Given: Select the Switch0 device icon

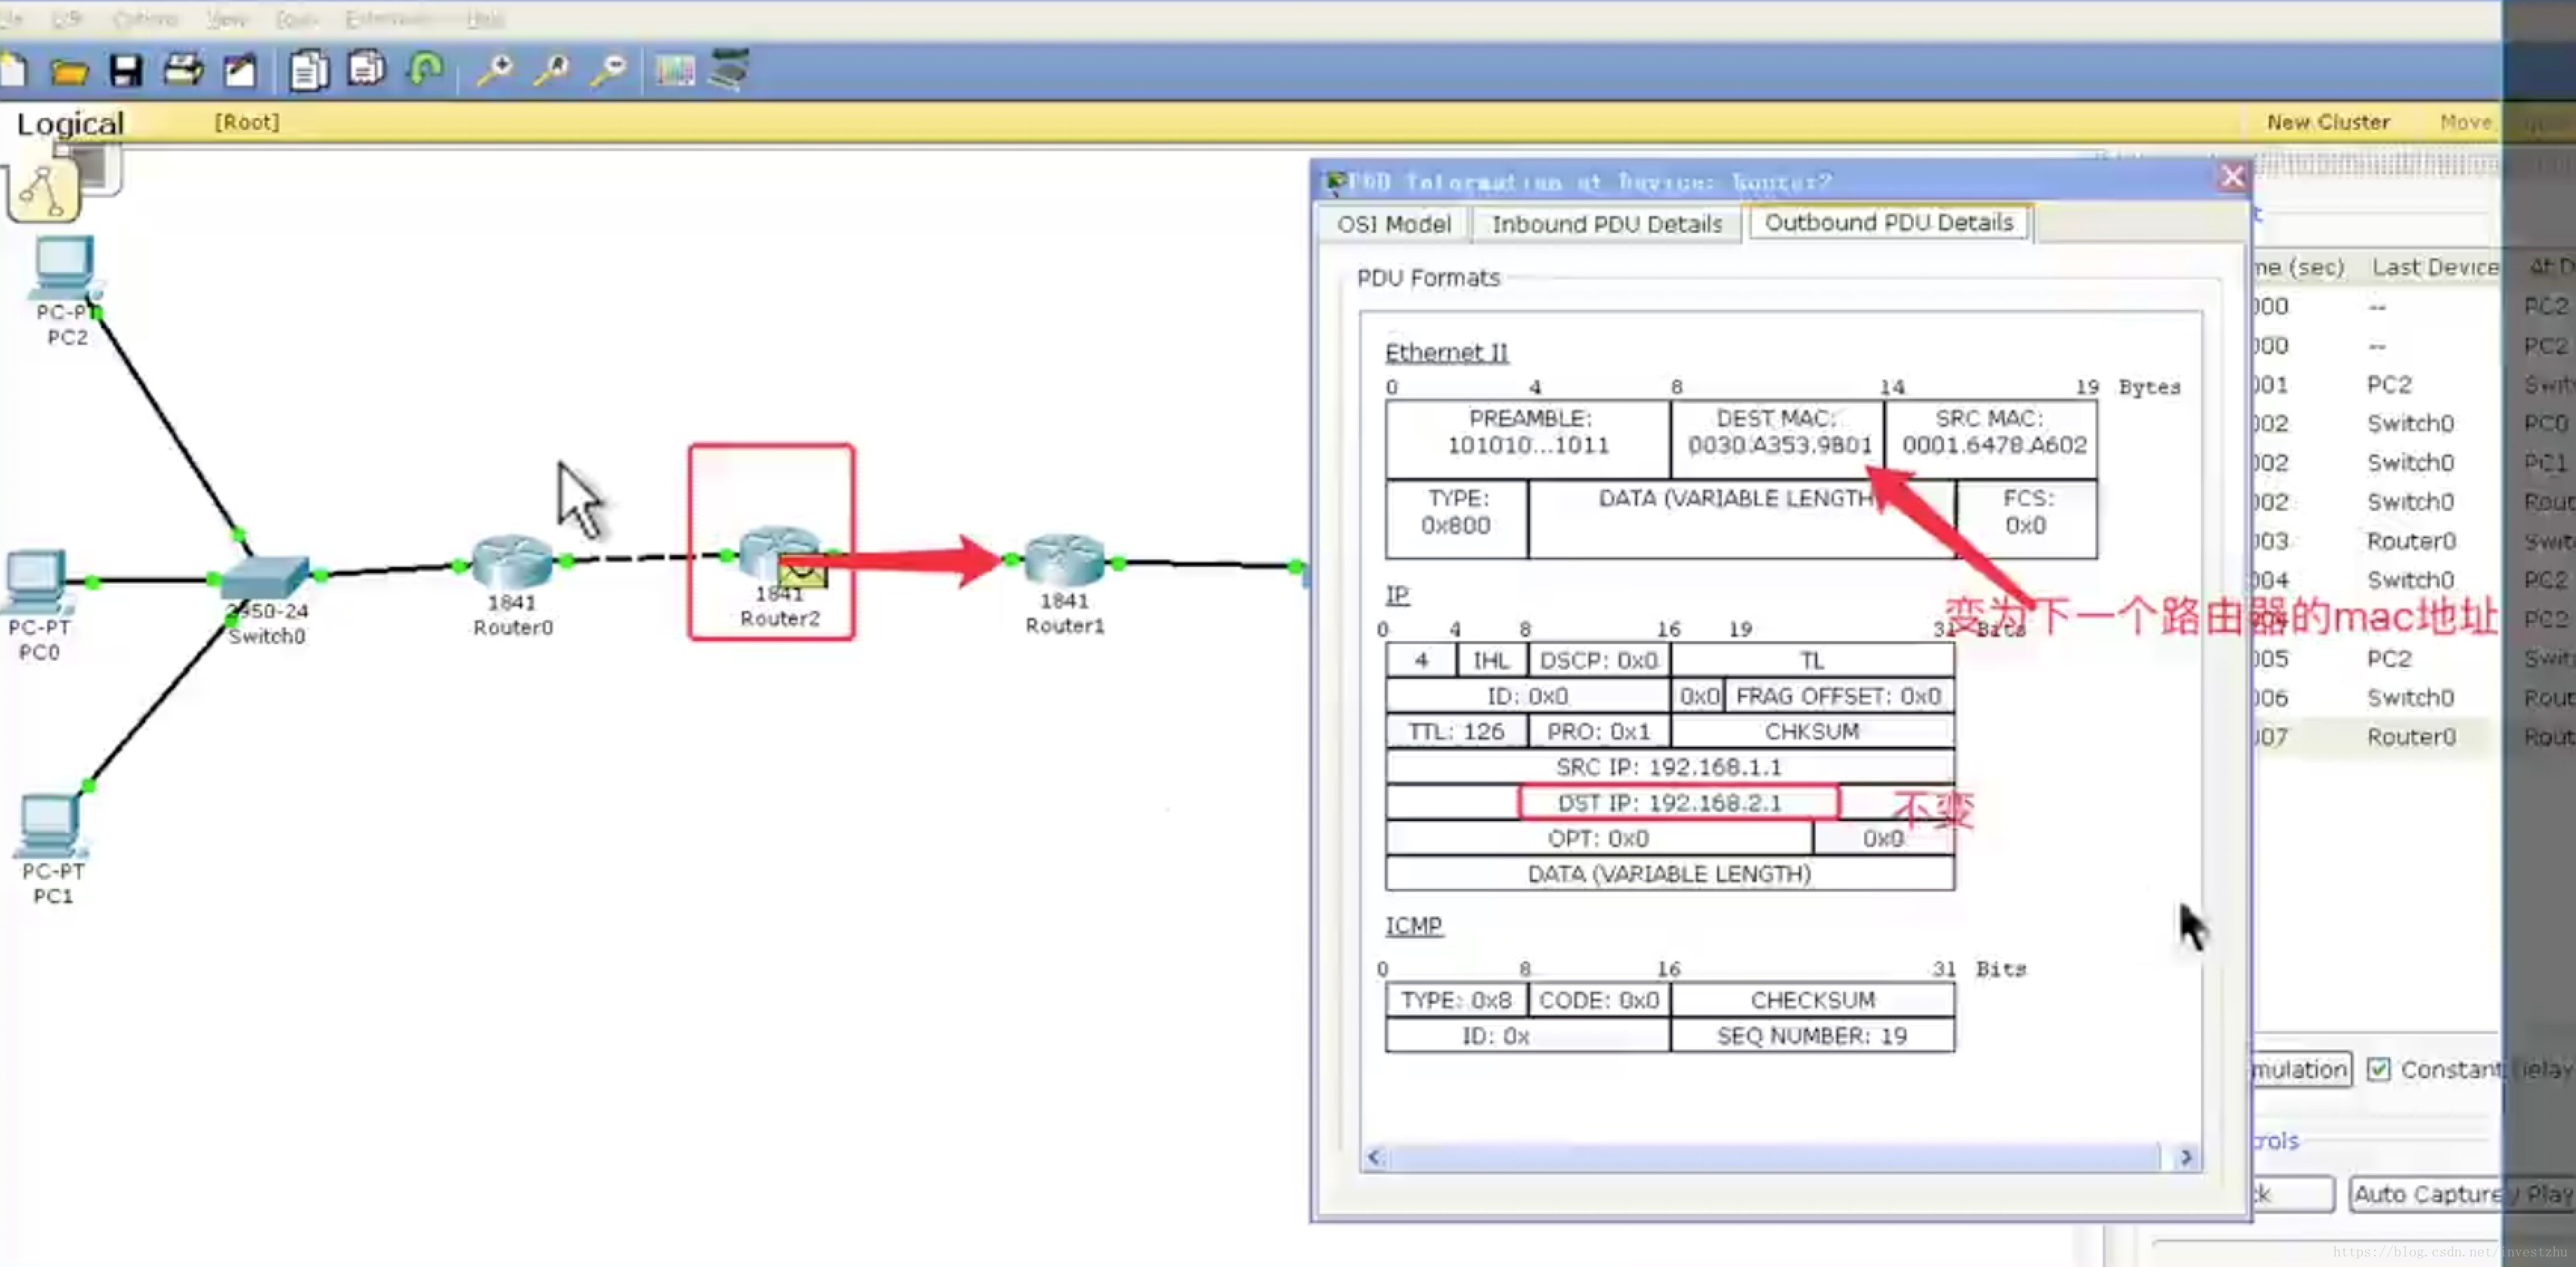Looking at the screenshot, I should (x=266, y=578).
